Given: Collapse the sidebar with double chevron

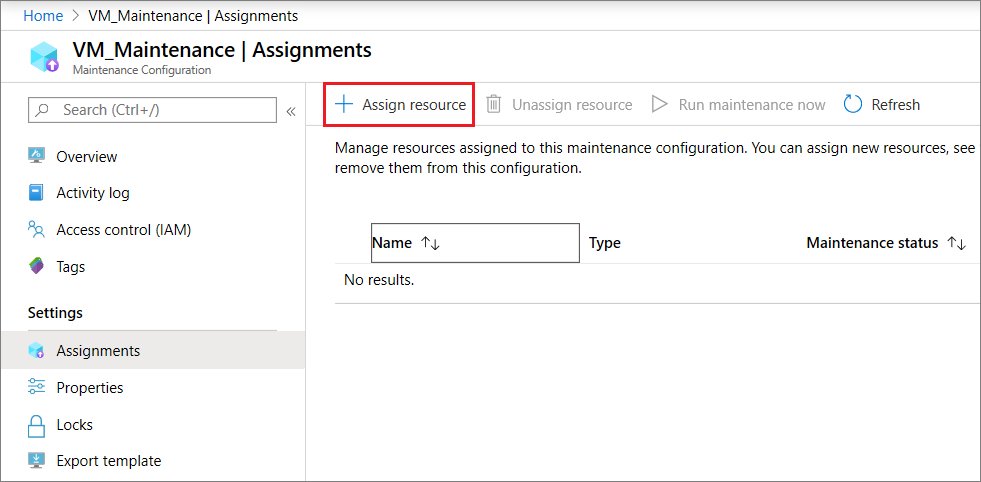Looking at the screenshot, I should (x=291, y=111).
